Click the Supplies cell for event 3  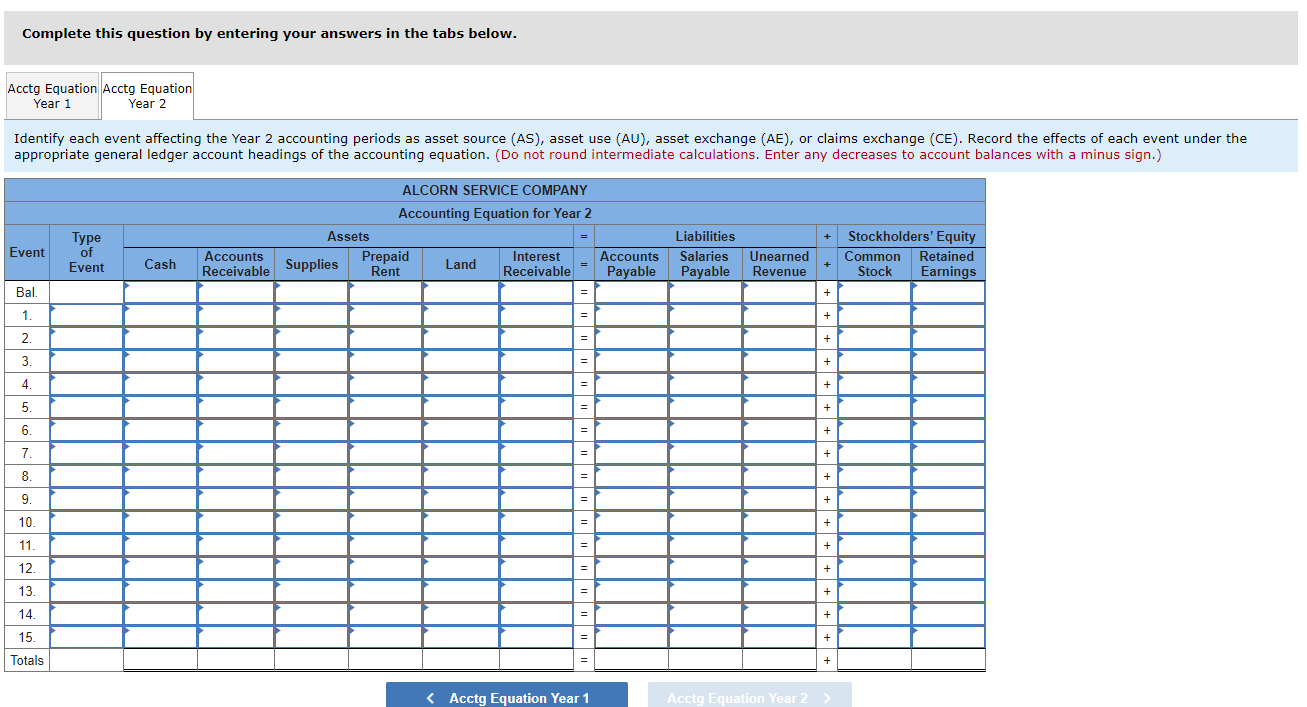[x=312, y=361]
